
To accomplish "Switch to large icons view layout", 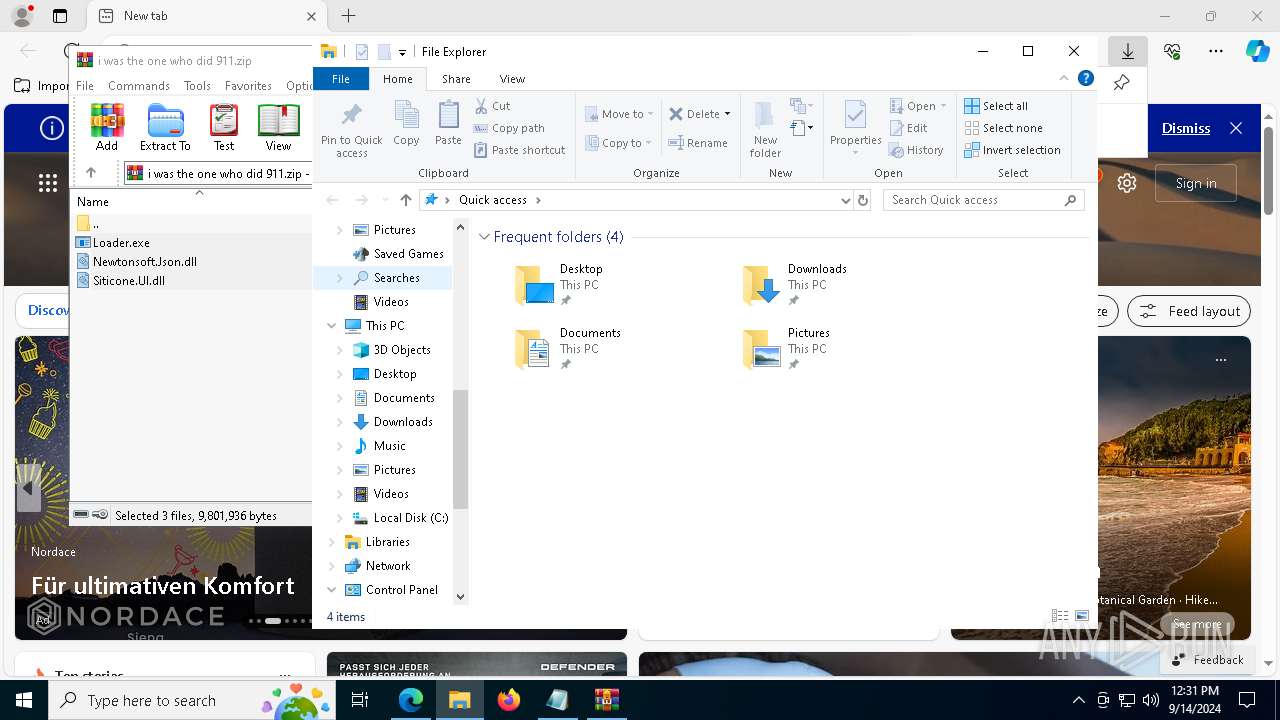I will pos(1081,616).
